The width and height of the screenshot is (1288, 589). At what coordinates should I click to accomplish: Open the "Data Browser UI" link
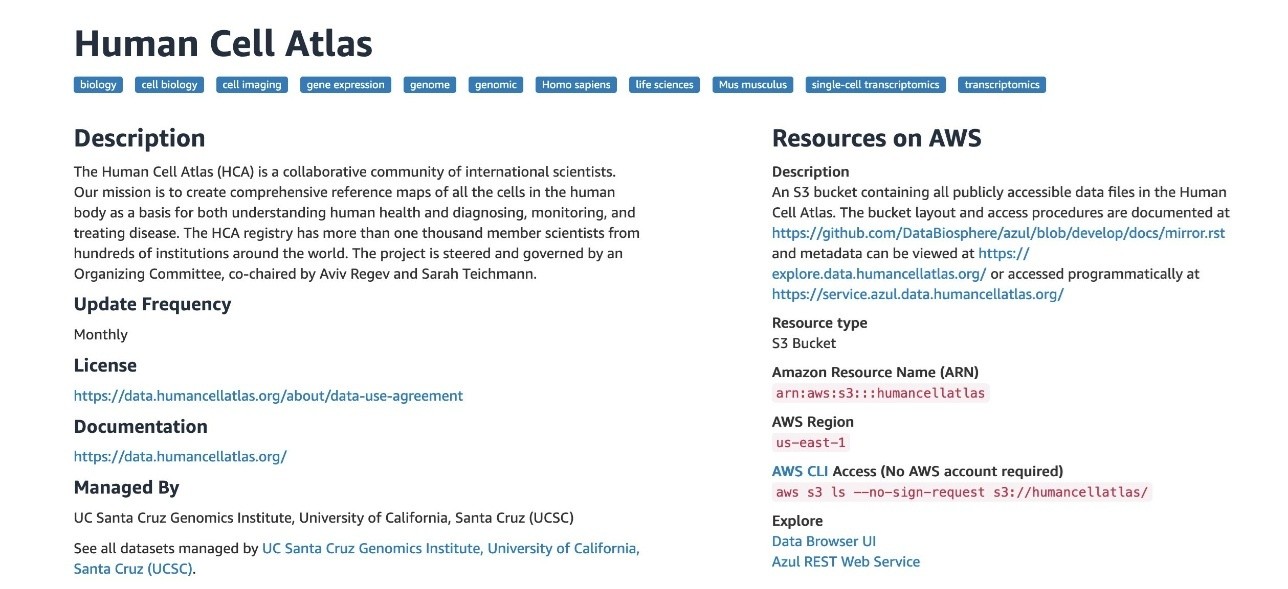click(x=824, y=541)
